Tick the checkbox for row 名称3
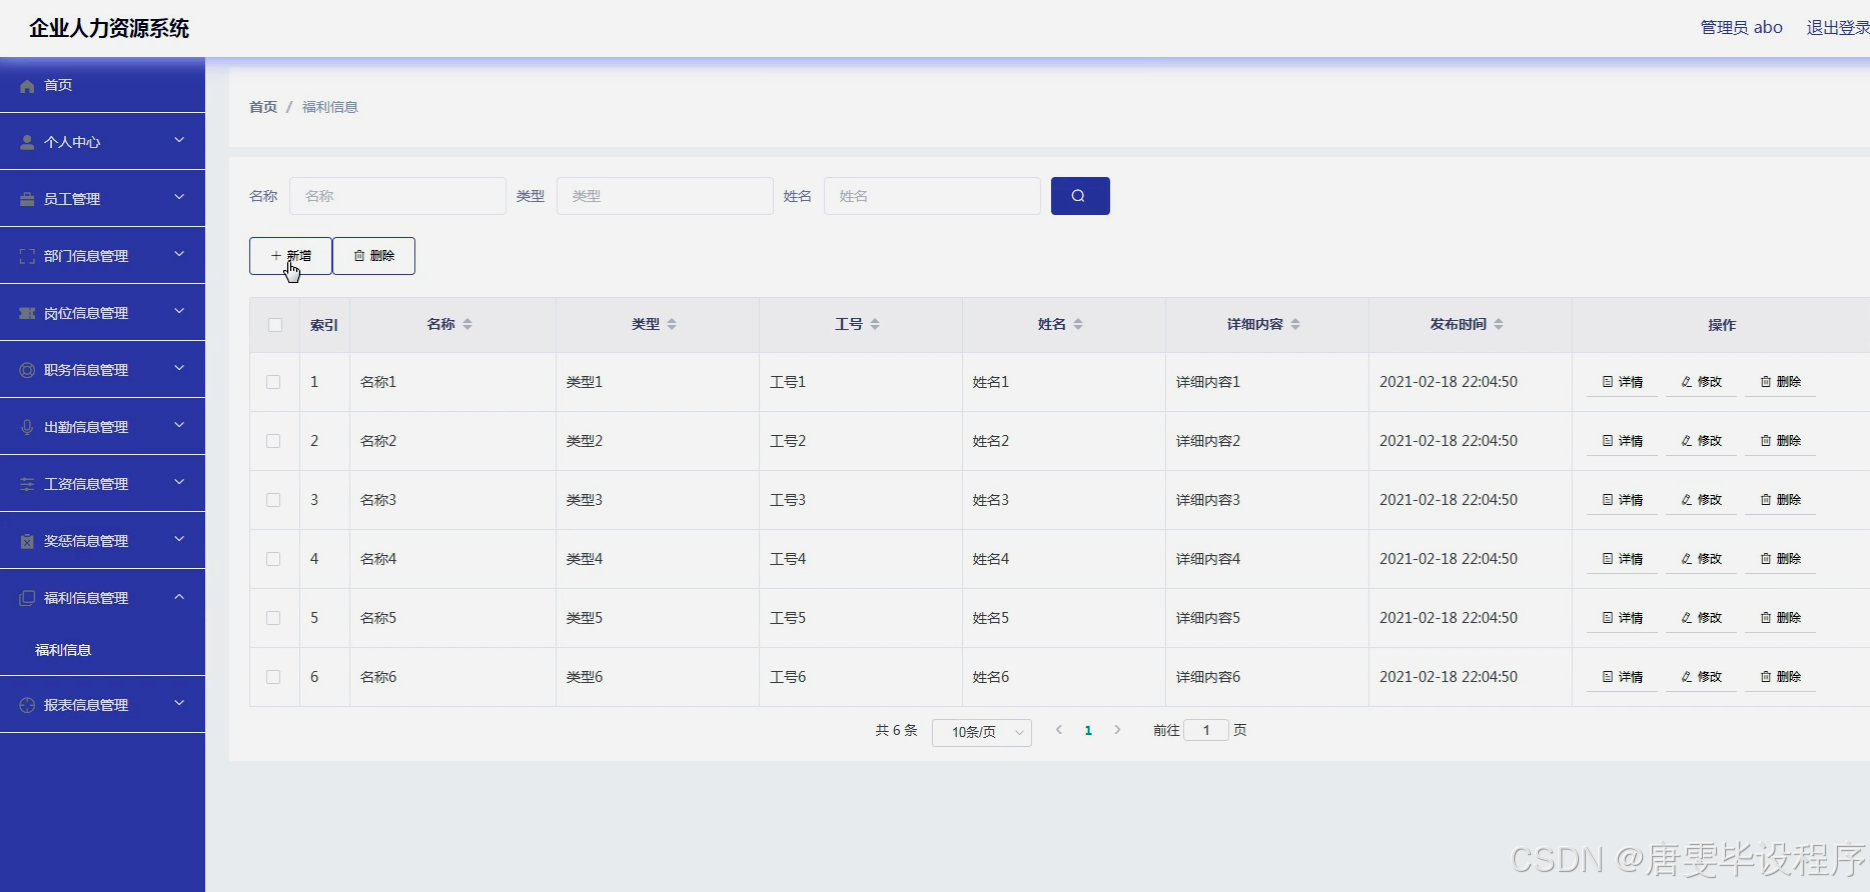This screenshot has width=1870, height=892. (273, 500)
